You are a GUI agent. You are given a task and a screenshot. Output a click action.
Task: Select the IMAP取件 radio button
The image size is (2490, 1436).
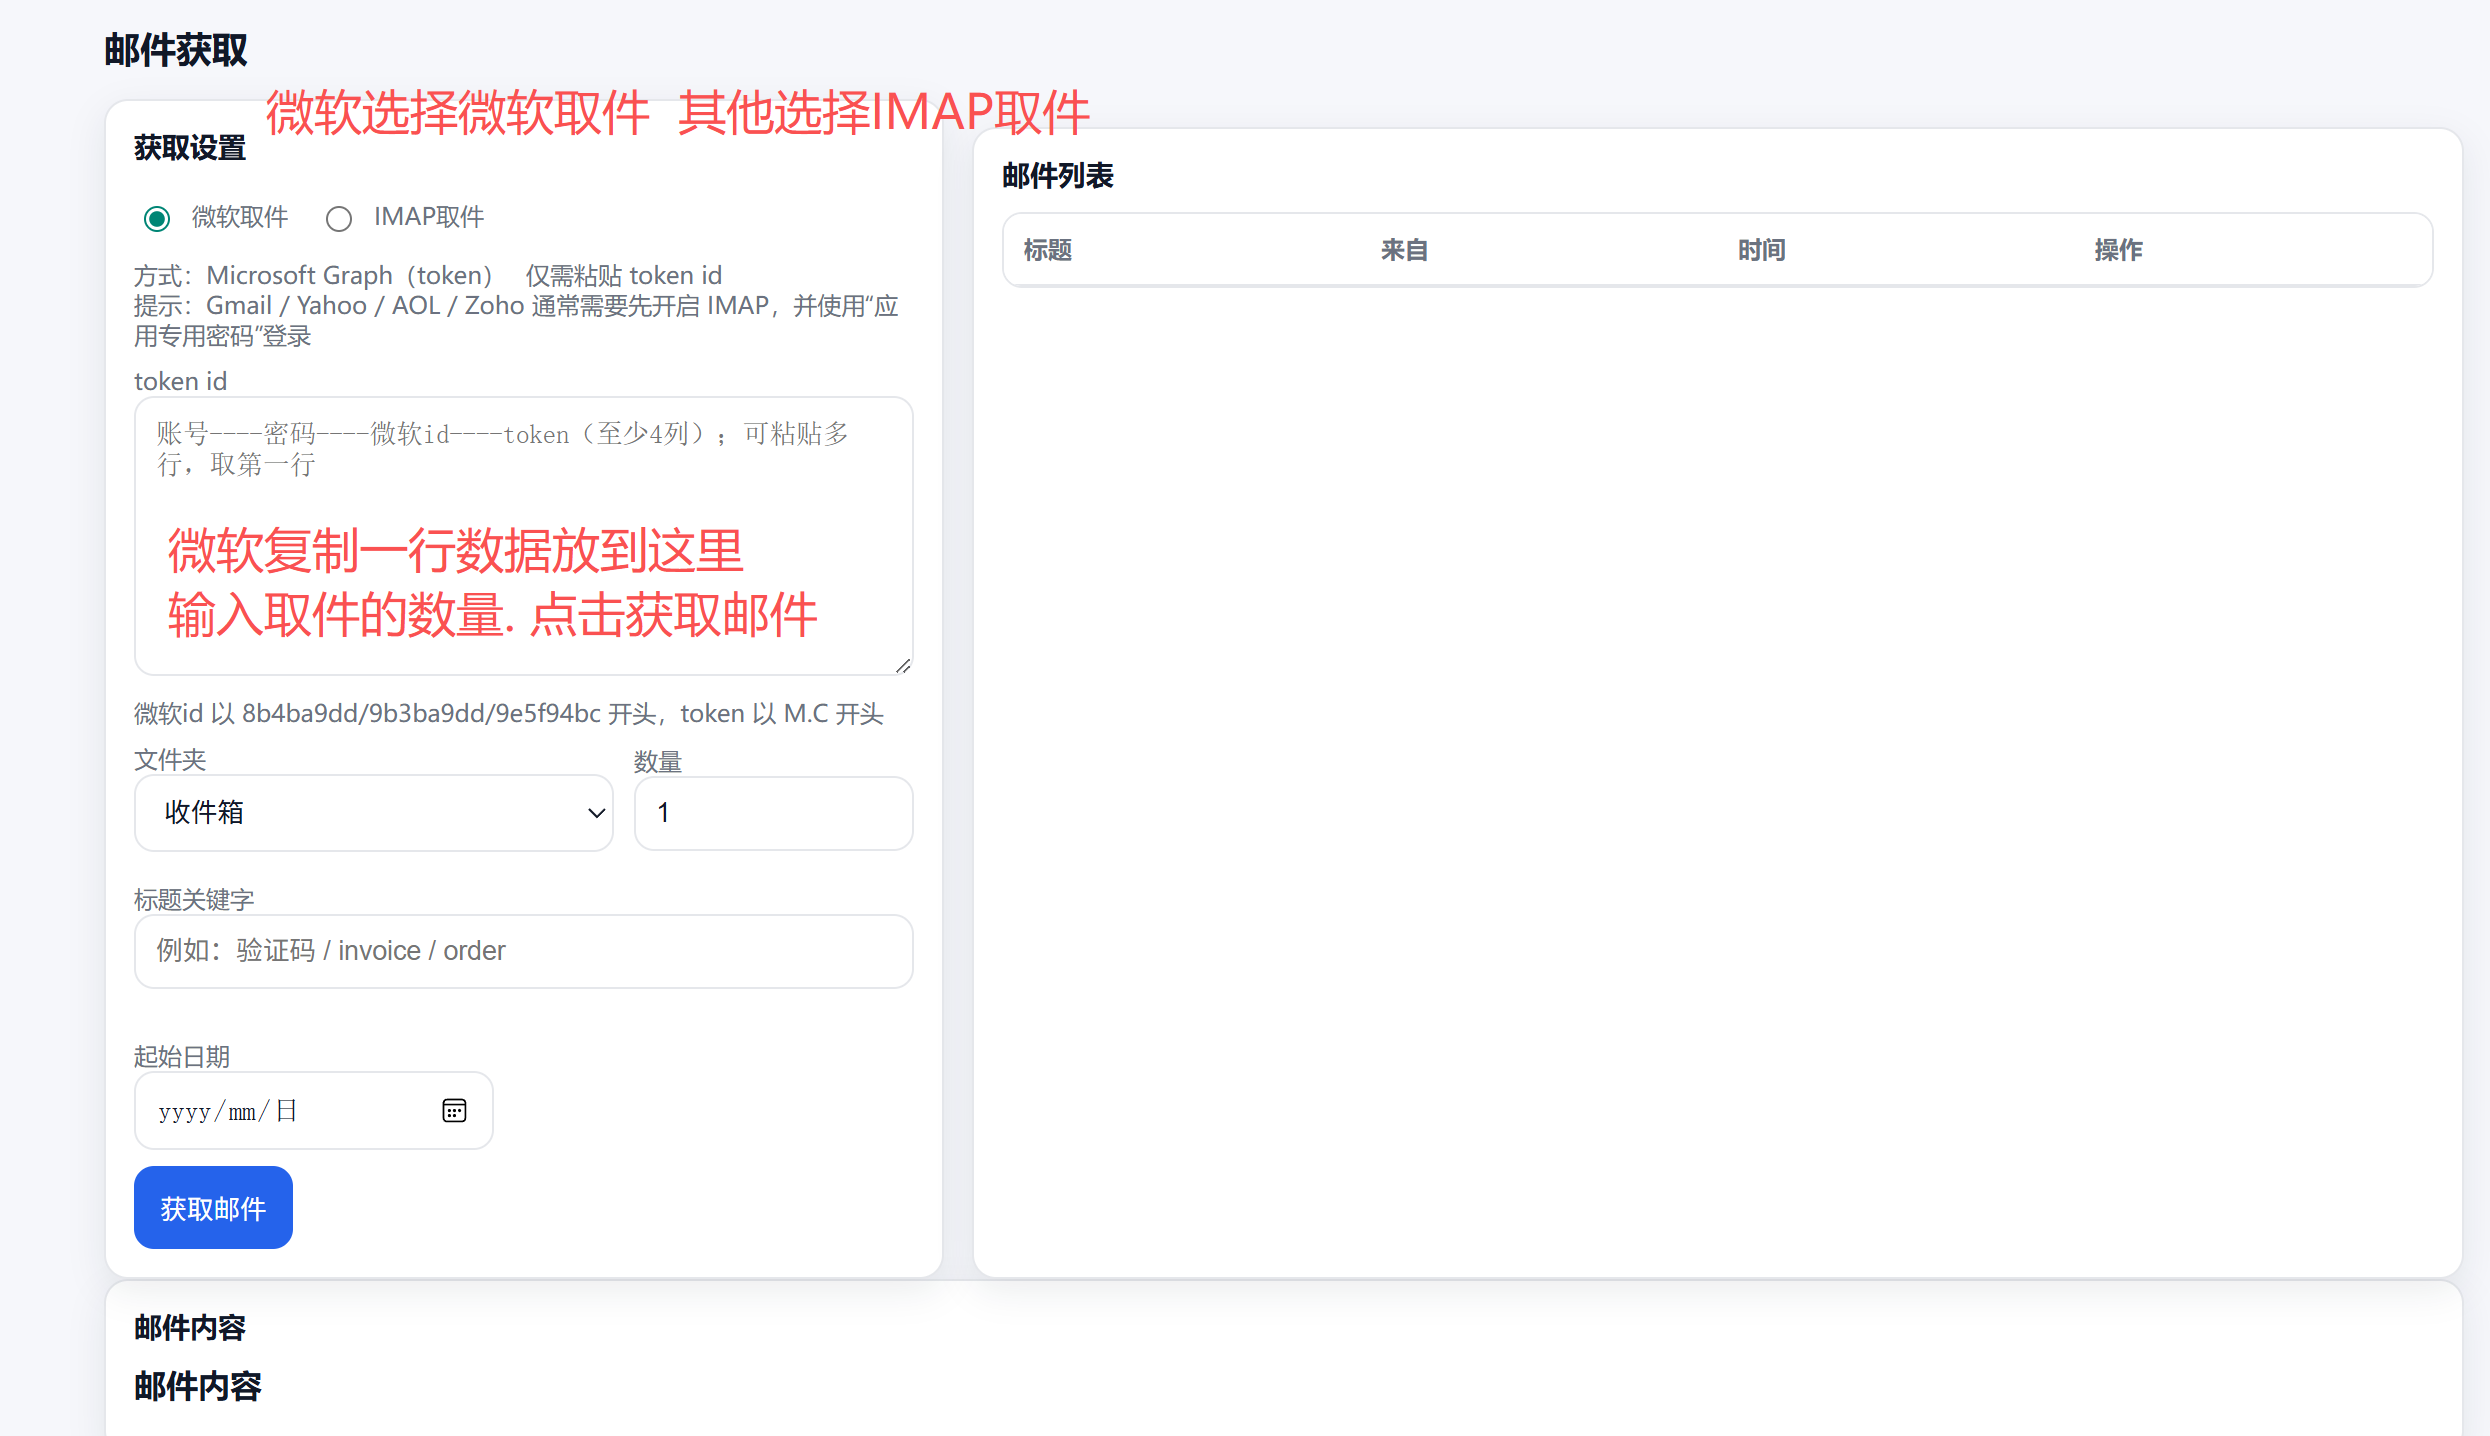pyautogui.click(x=339, y=218)
